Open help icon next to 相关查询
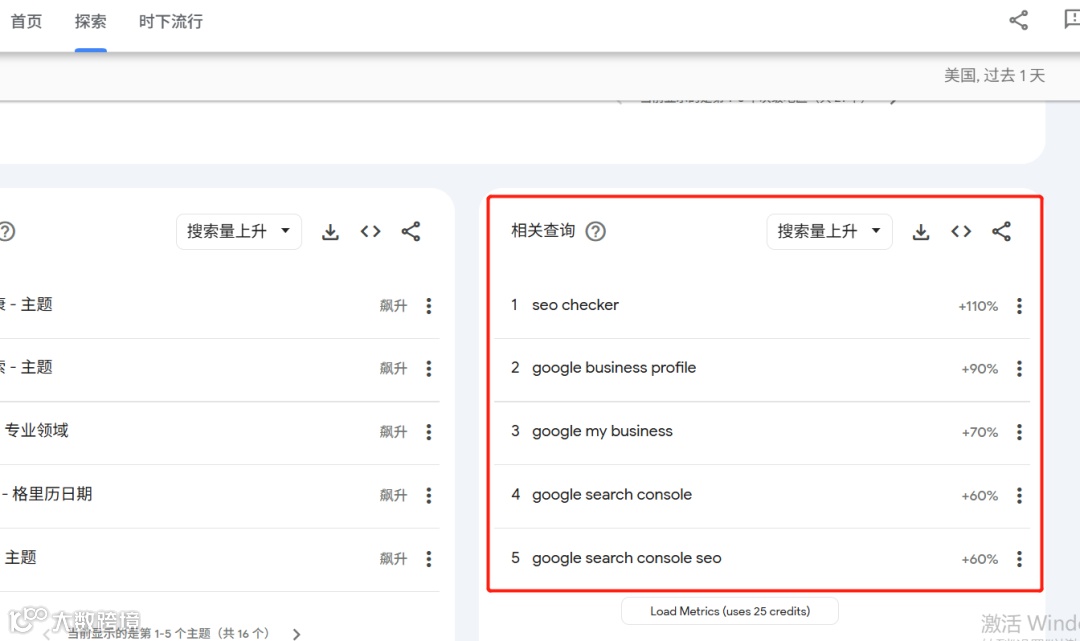The width and height of the screenshot is (1080, 641). 596,231
